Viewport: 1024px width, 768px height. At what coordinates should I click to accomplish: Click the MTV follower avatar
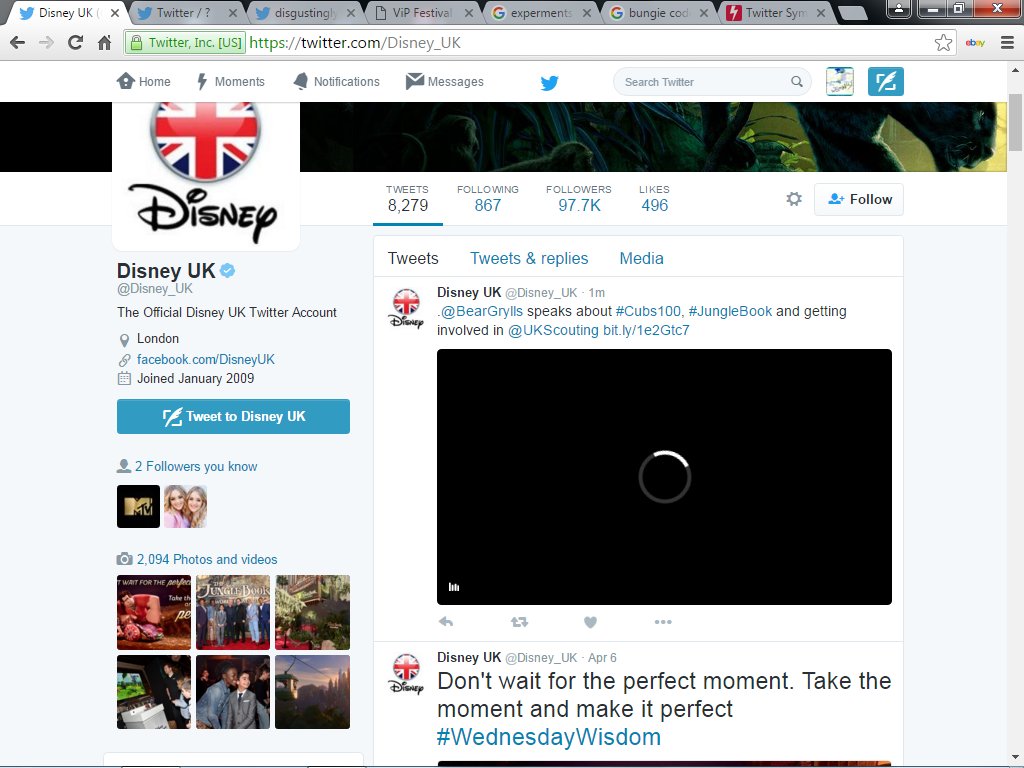pos(138,506)
